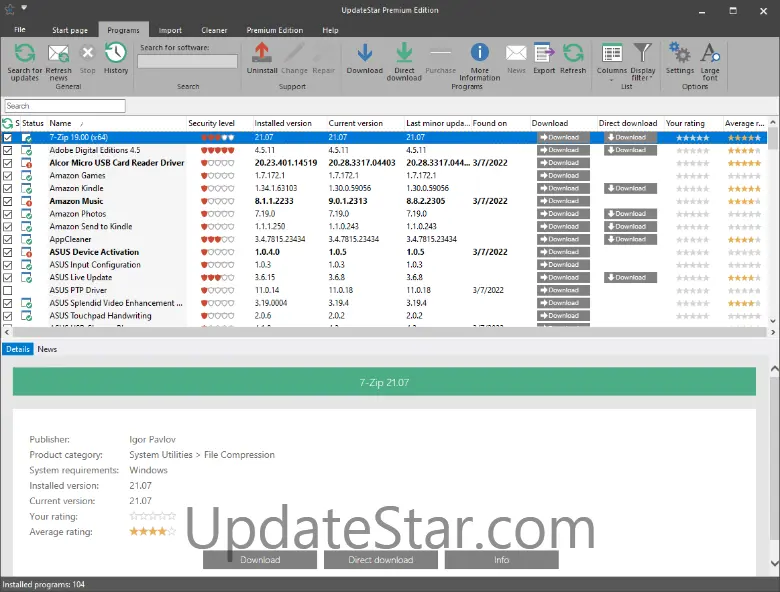Click Download button for Amazon Music row
This screenshot has width=780, height=592.
[563, 201]
